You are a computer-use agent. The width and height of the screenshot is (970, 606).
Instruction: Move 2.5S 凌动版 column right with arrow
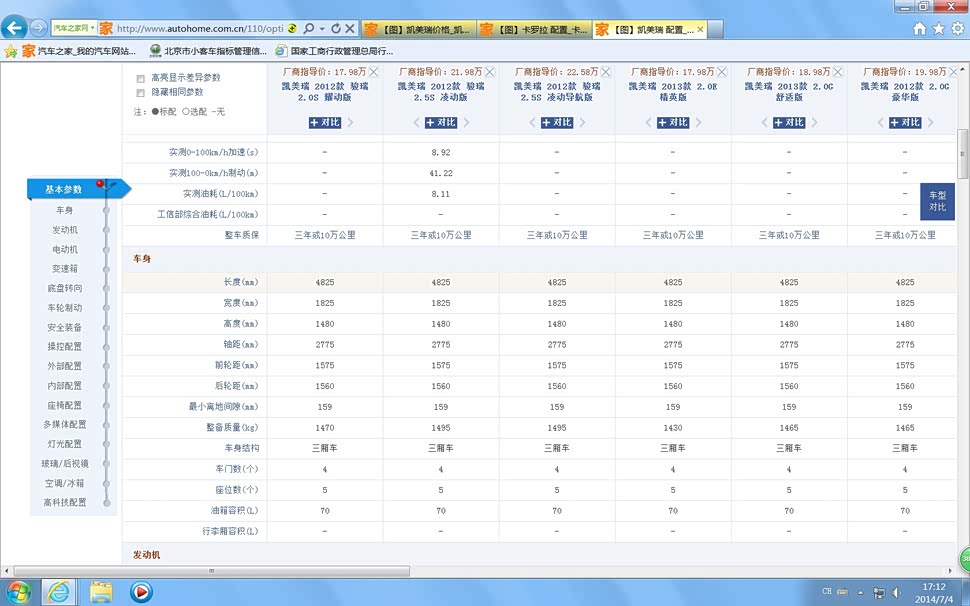point(466,122)
